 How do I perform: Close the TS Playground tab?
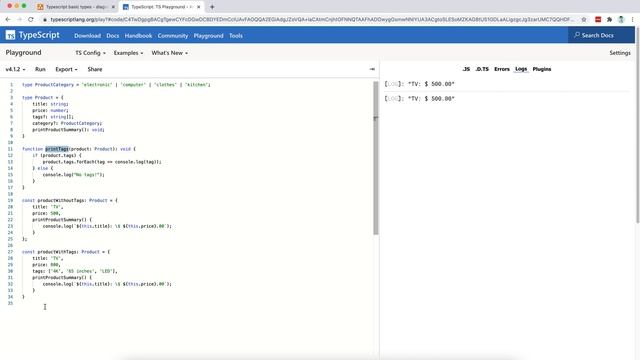tap(199, 7)
